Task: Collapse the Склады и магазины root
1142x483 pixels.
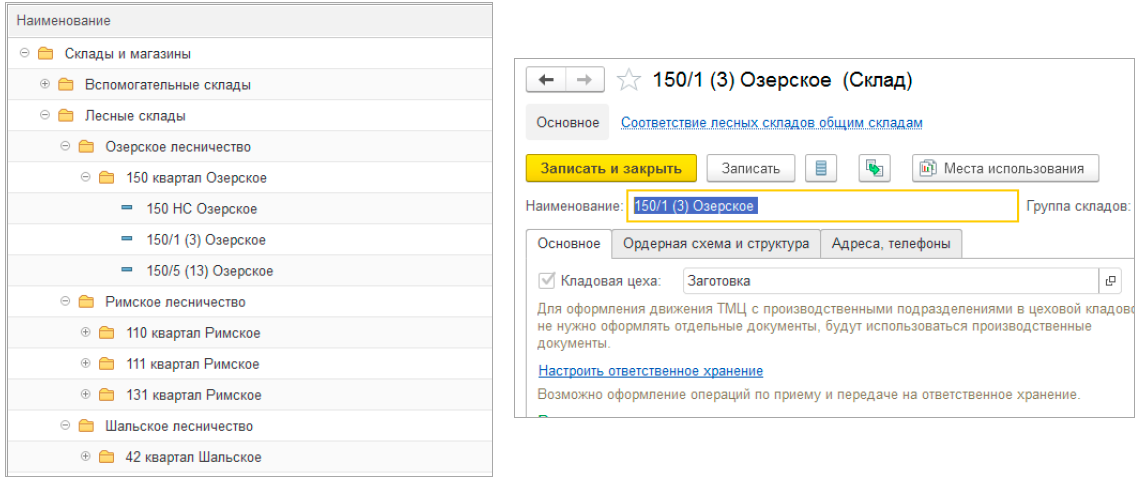Action: (24, 53)
